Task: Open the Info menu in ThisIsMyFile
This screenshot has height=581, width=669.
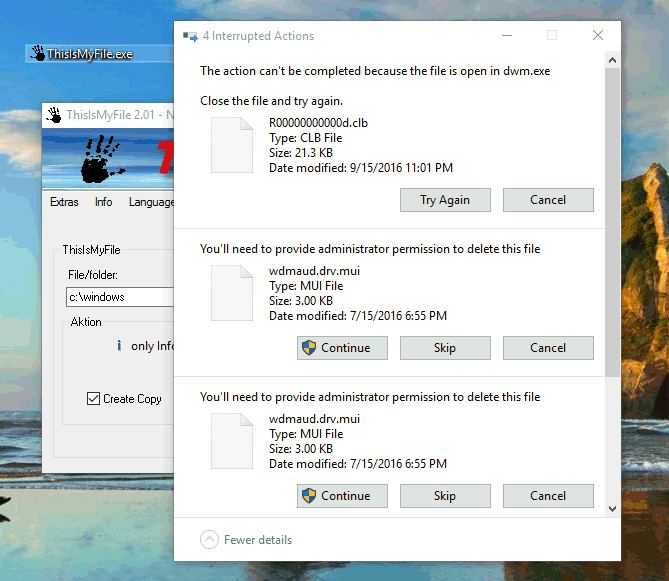Action: [x=104, y=202]
